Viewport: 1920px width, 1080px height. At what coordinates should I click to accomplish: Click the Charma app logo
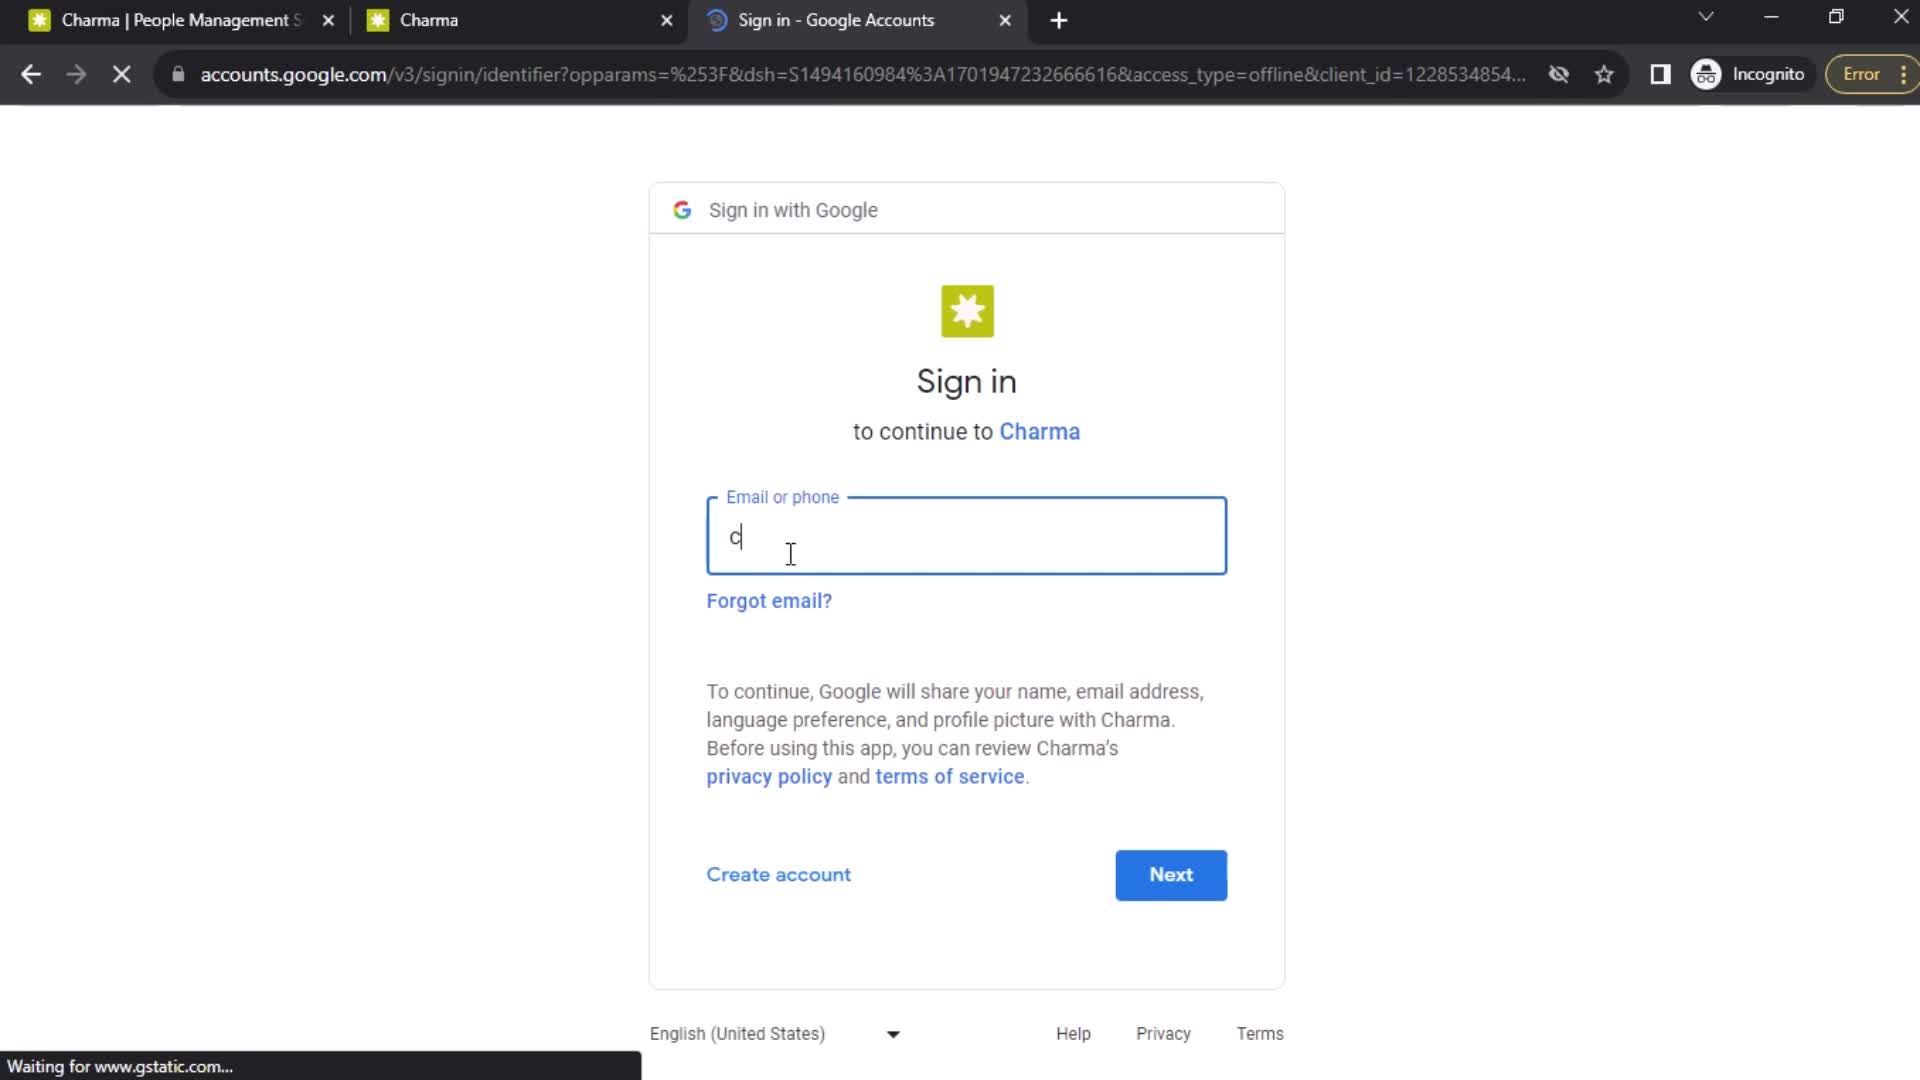tap(967, 311)
